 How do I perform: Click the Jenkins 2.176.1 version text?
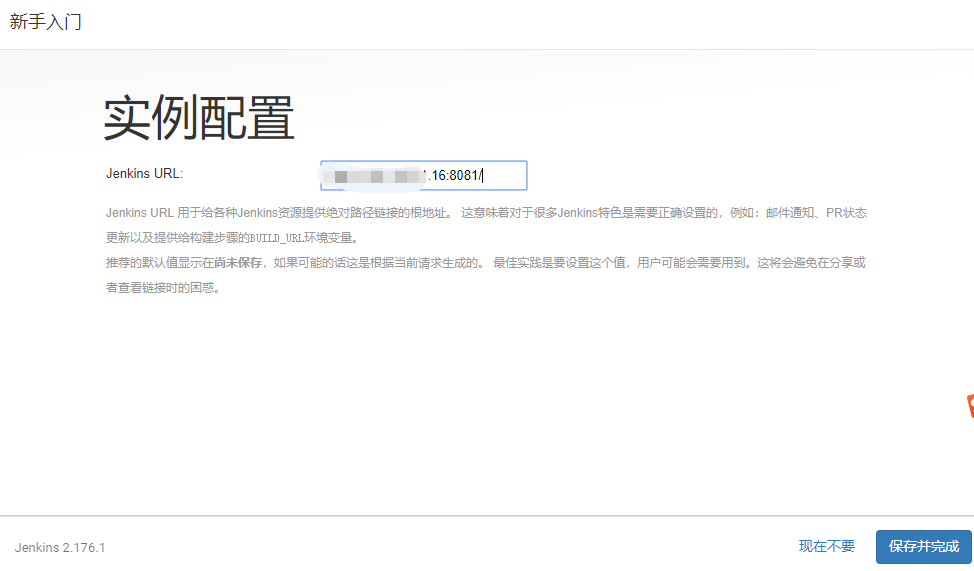[60, 547]
